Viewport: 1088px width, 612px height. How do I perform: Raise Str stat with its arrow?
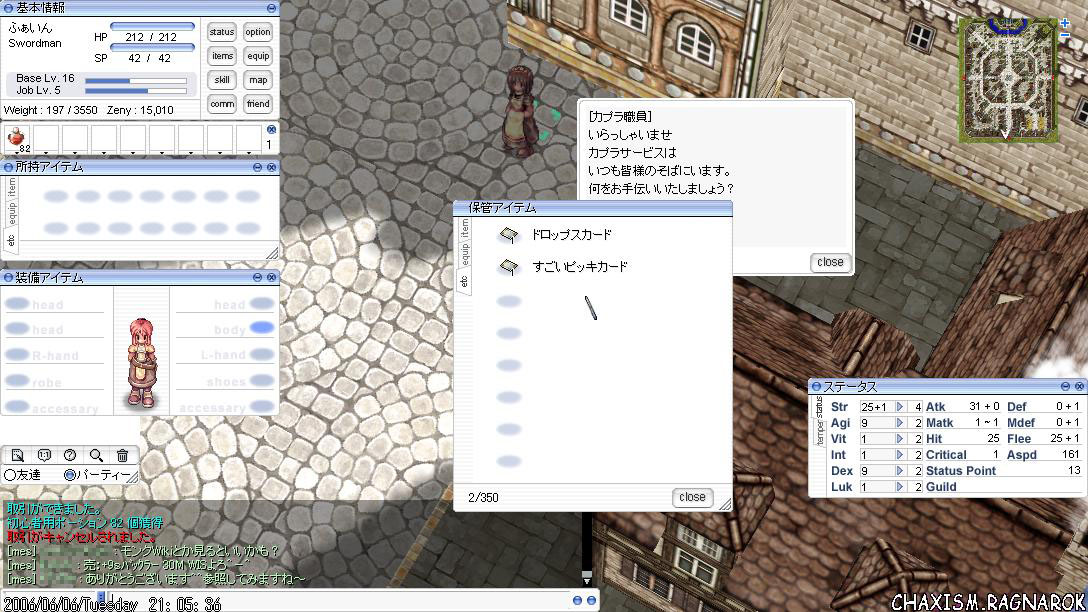coord(900,407)
